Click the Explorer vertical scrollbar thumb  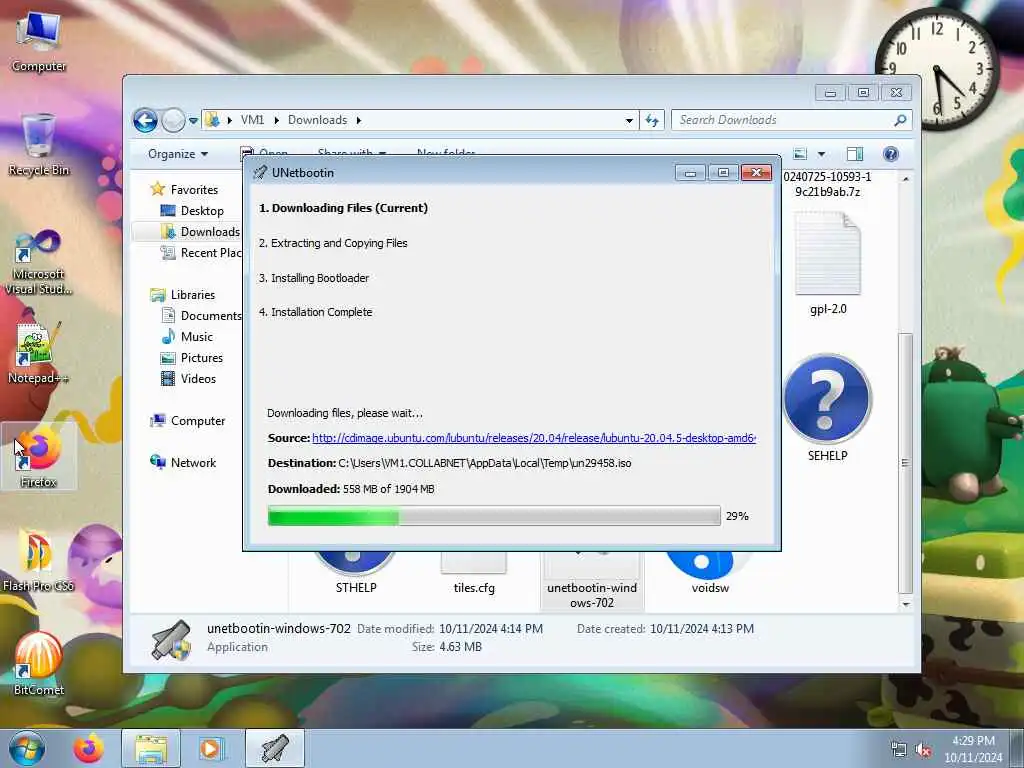tap(905, 463)
